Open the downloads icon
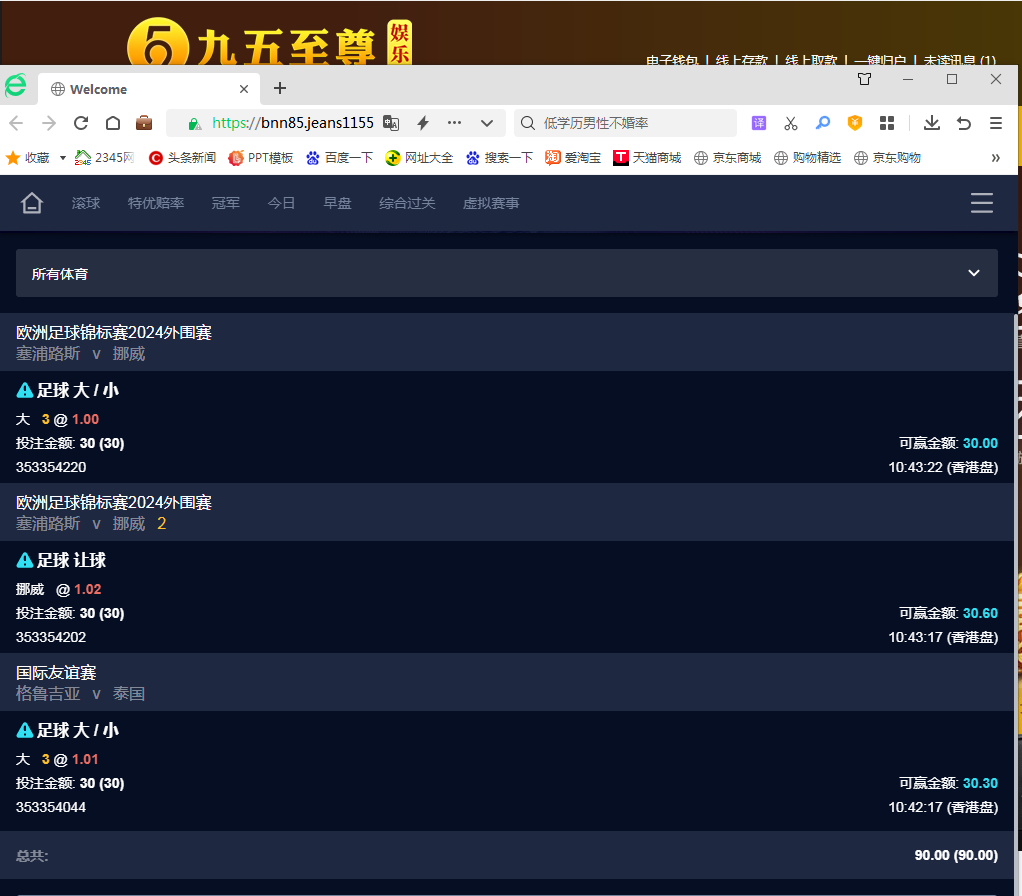 [932, 123]
